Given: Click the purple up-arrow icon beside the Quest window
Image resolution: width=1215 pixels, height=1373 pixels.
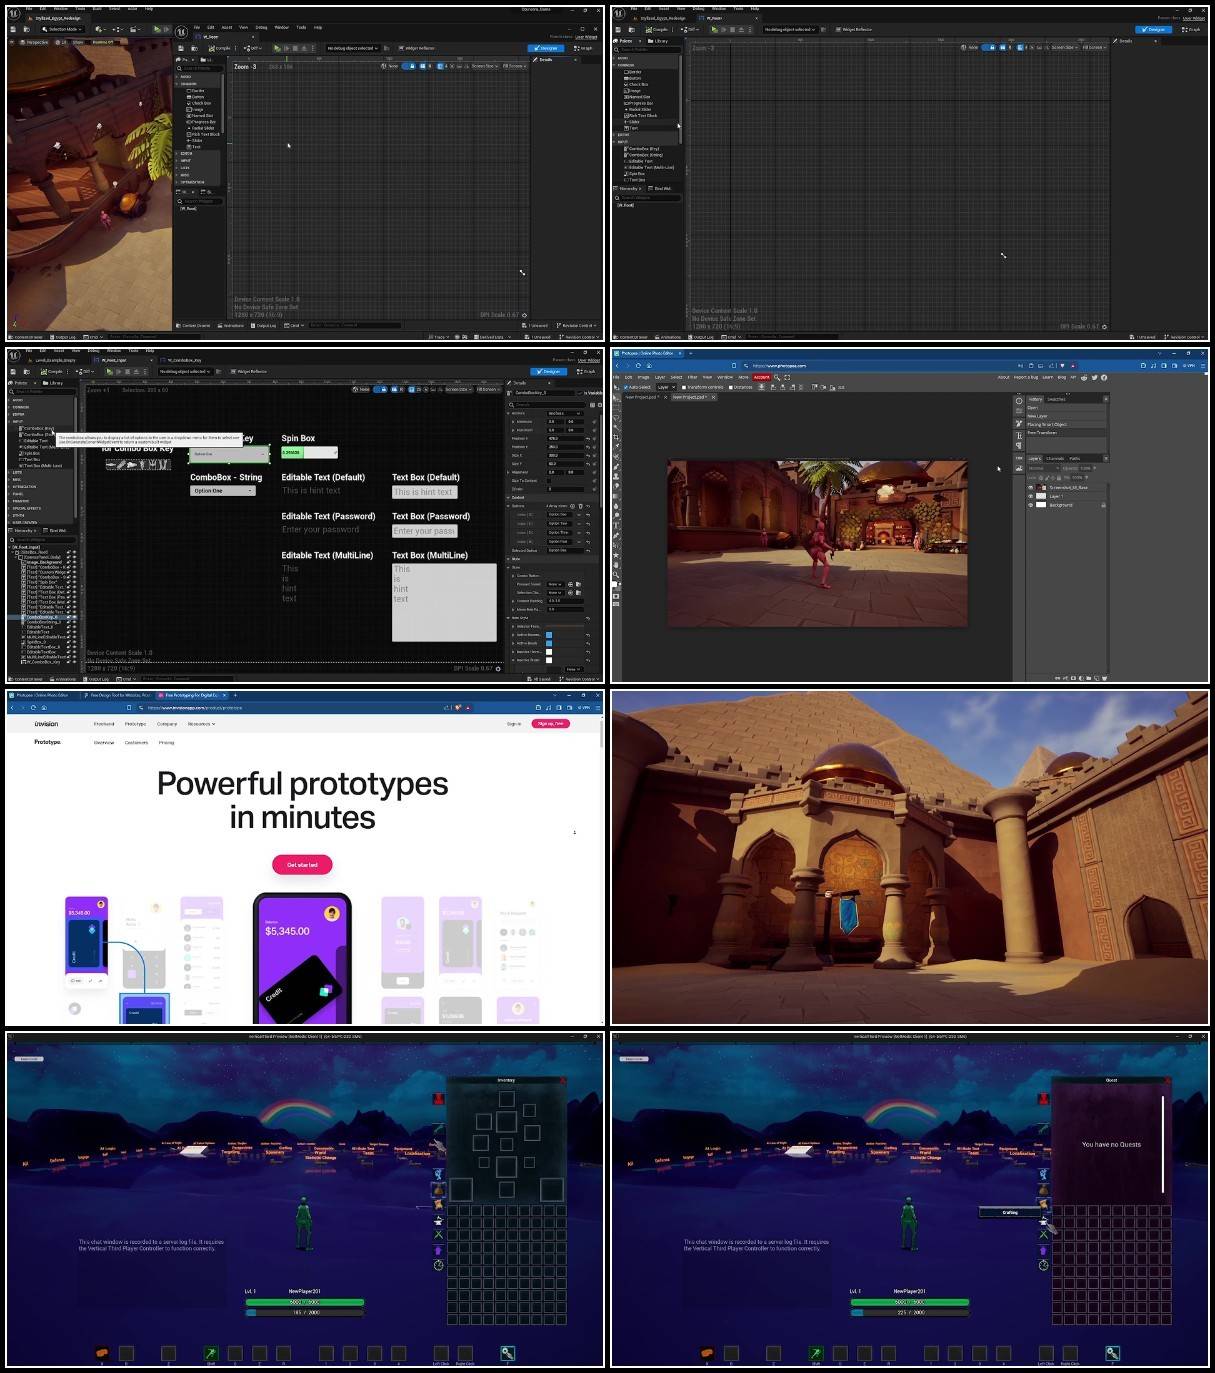Looking at the screenshot, I should [1043, 1250].
